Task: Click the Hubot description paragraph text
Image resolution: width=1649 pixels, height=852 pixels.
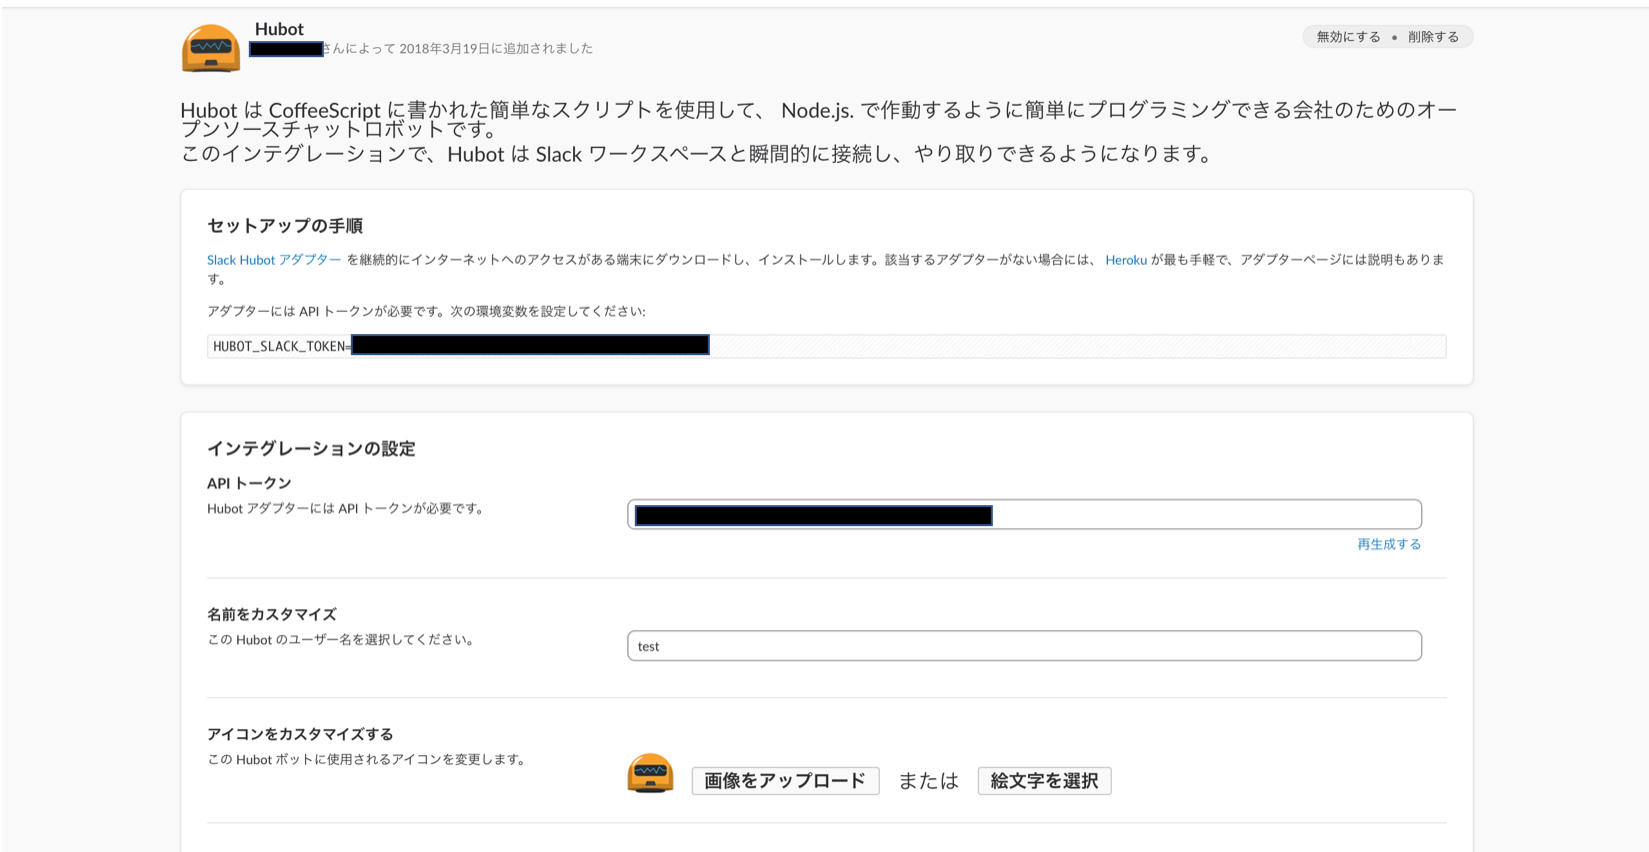Action: pyautogui.click(x=819, y=131)
